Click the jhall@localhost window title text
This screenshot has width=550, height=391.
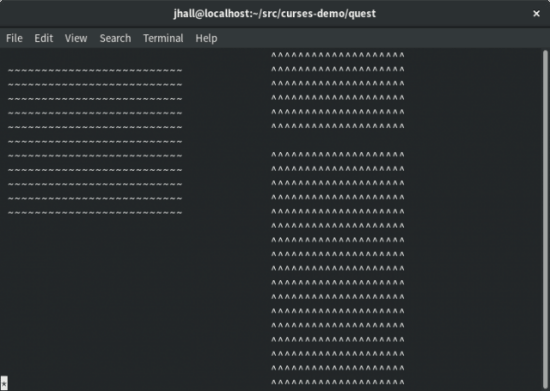click(275, 13)
